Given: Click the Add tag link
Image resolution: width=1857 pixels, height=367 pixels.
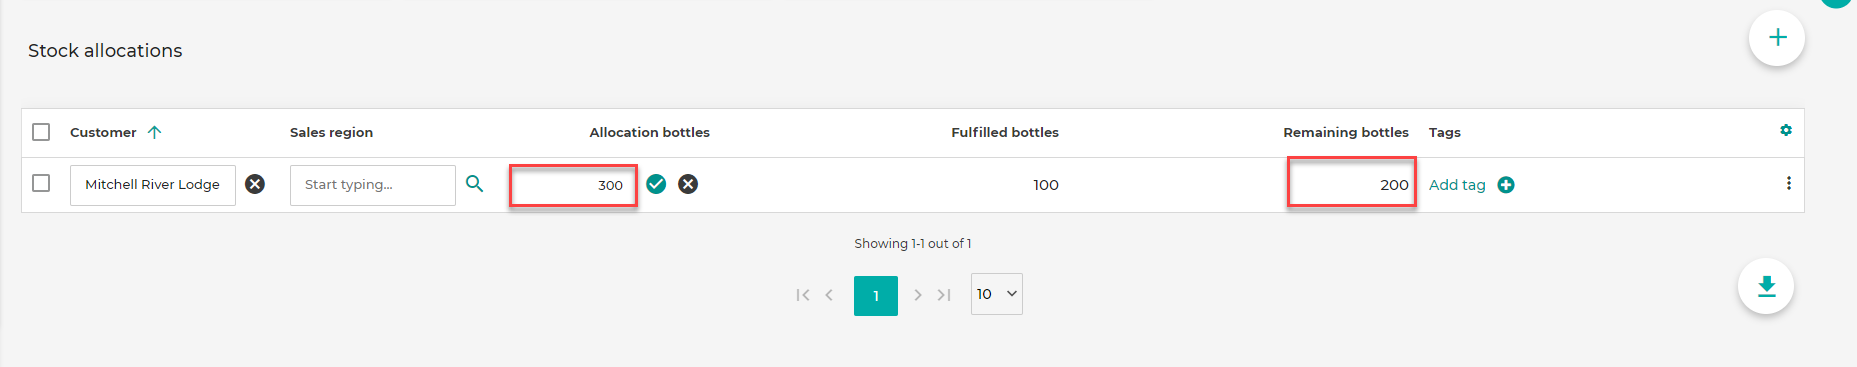Looking at the screenshot, I should 1457,185.
